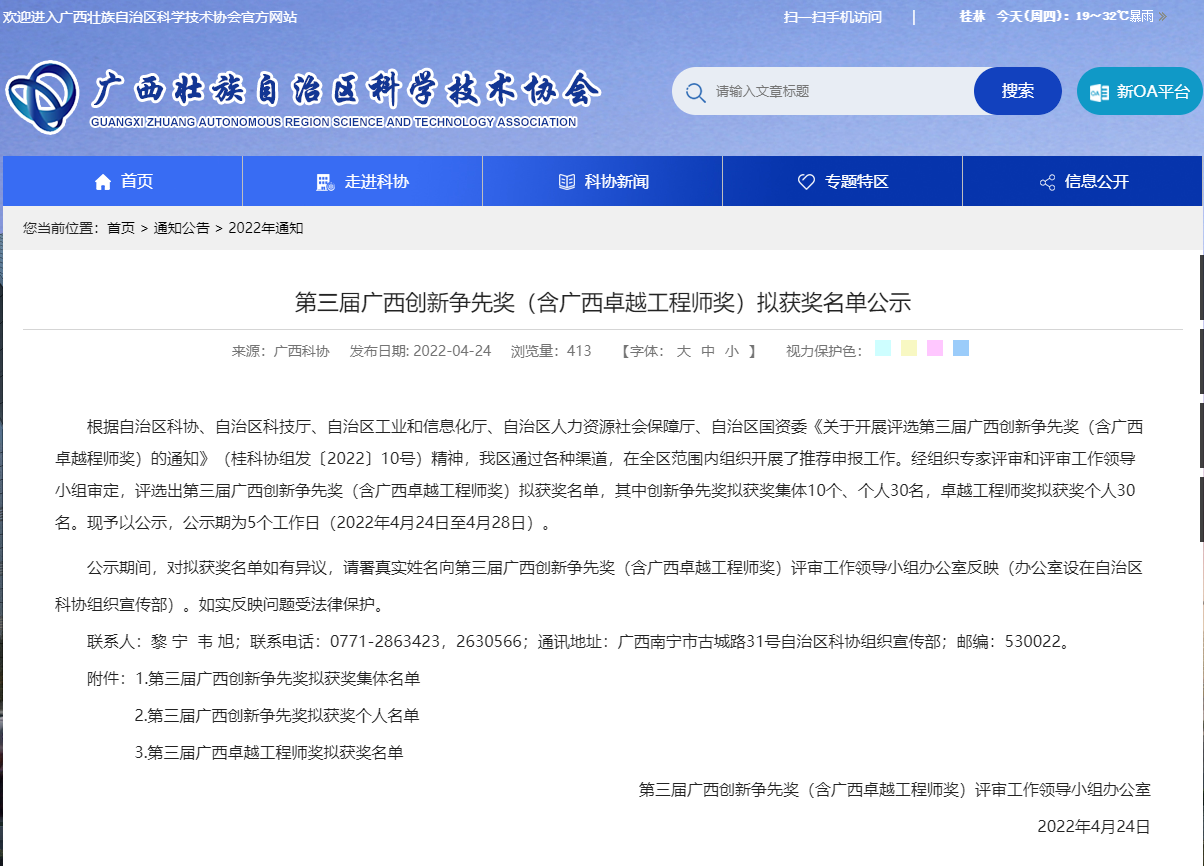Screen dimensions: 1204x866
Task: Click the article title 拟获奖名单公示
Action: tap(602, 302)
